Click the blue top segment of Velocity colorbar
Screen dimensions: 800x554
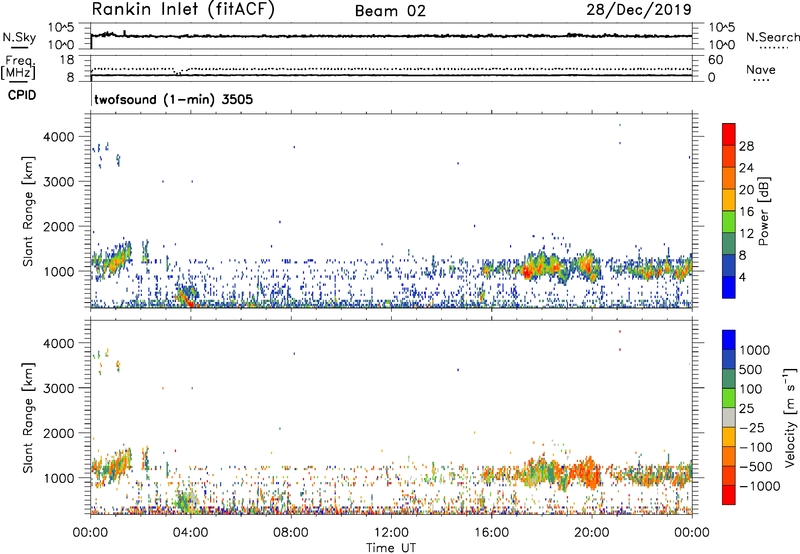pos(729,340)
